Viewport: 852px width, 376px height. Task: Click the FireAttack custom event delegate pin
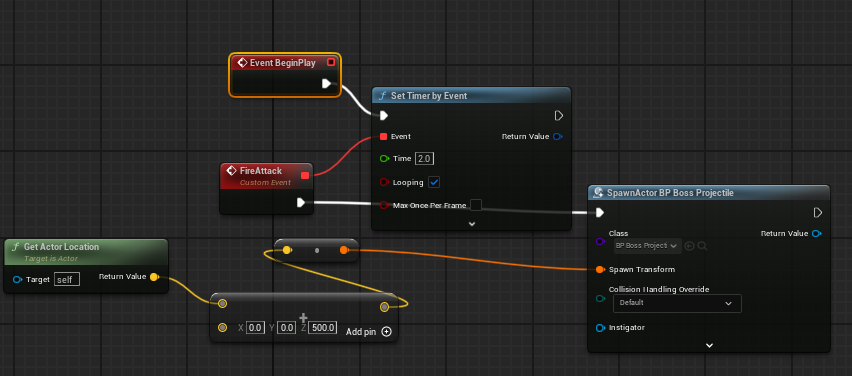(x=305, y=175)
